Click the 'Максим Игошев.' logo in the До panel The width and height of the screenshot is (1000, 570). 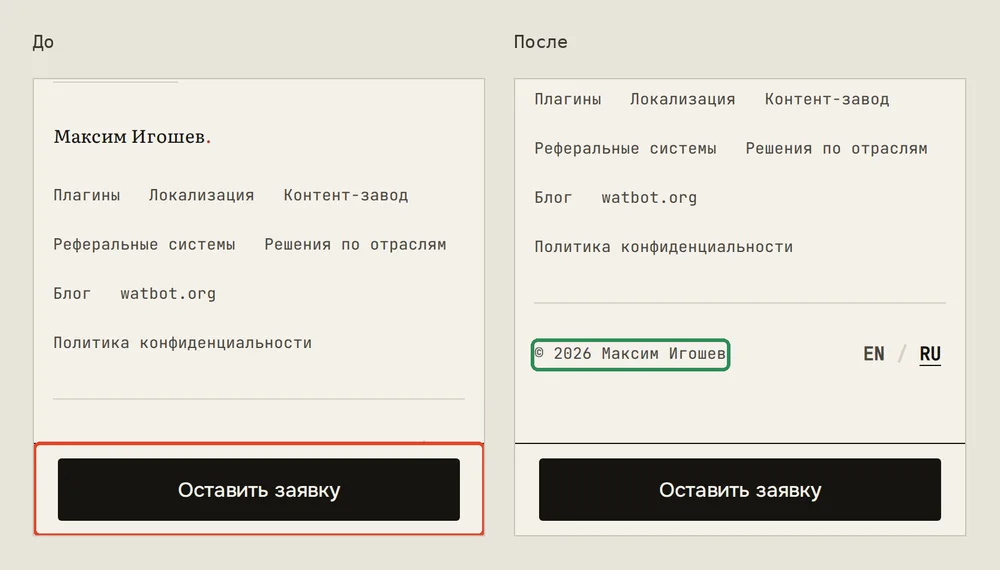point(132,136)
